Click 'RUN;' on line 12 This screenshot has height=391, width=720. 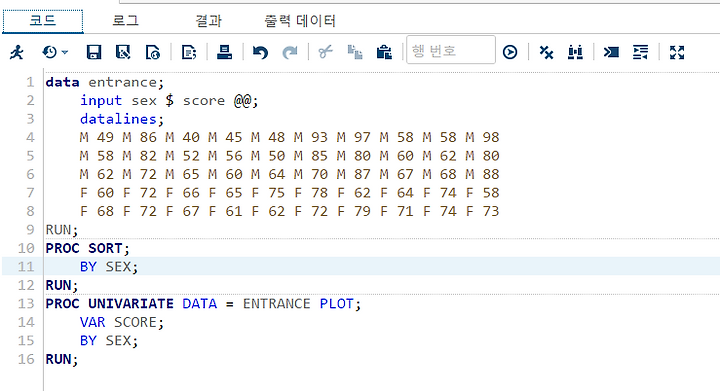pos(62,285)
